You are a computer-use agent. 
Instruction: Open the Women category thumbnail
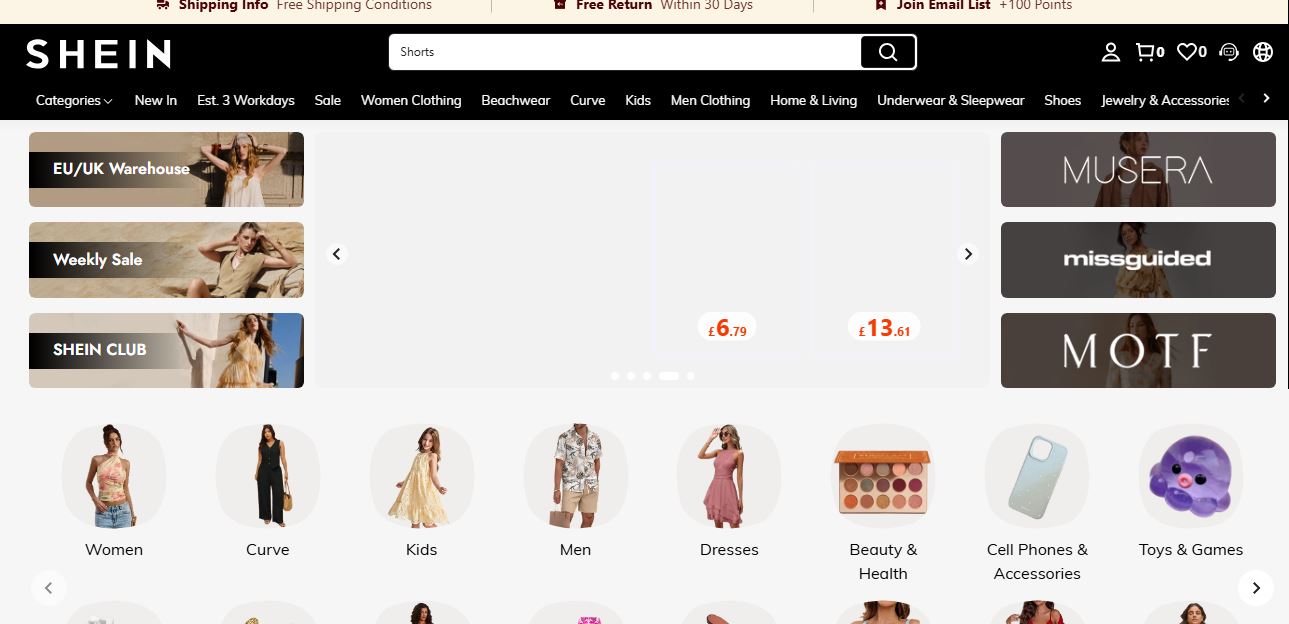[x=114, y=476]
